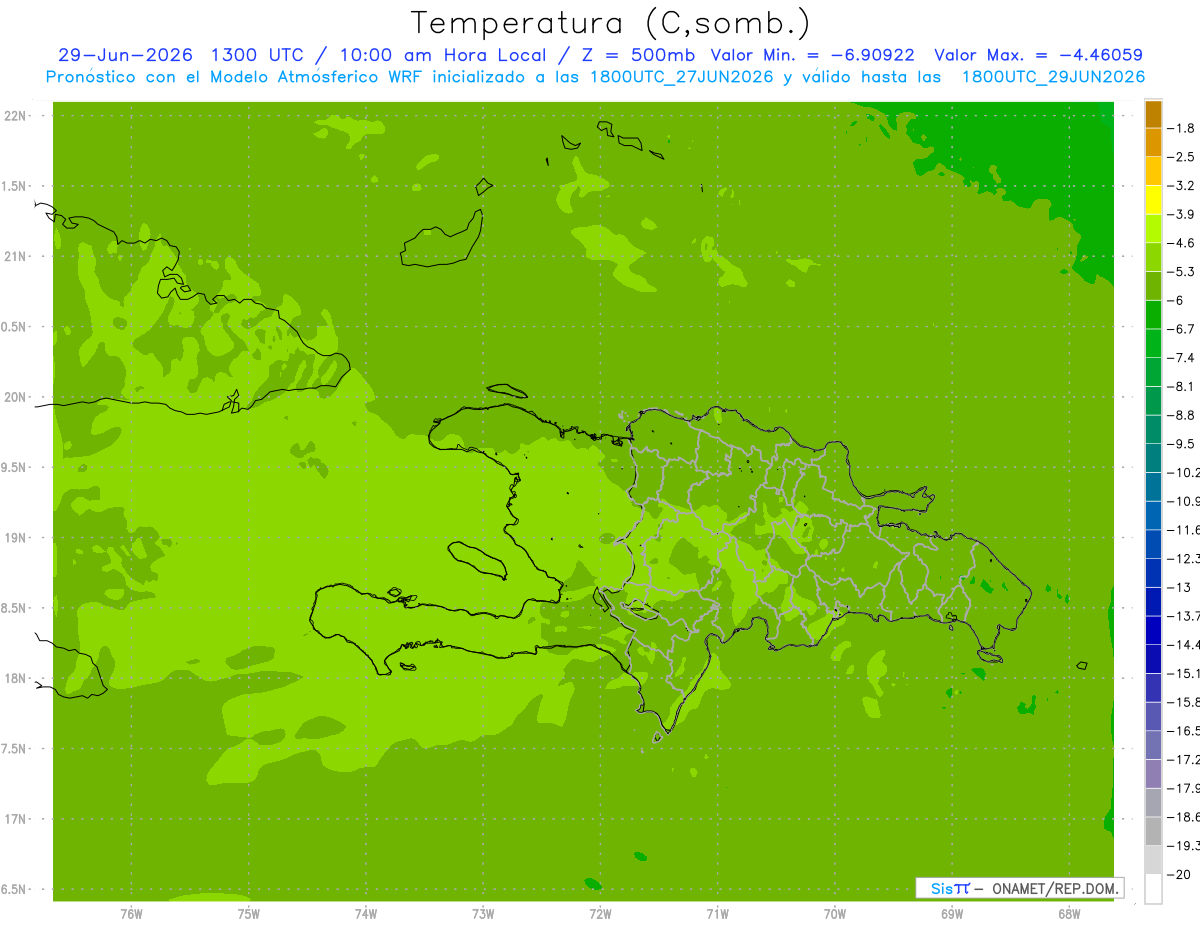1200x927 pixels.
Task: Click 'Valor Min. = -6.90922' text
Action: coord(812,55)
